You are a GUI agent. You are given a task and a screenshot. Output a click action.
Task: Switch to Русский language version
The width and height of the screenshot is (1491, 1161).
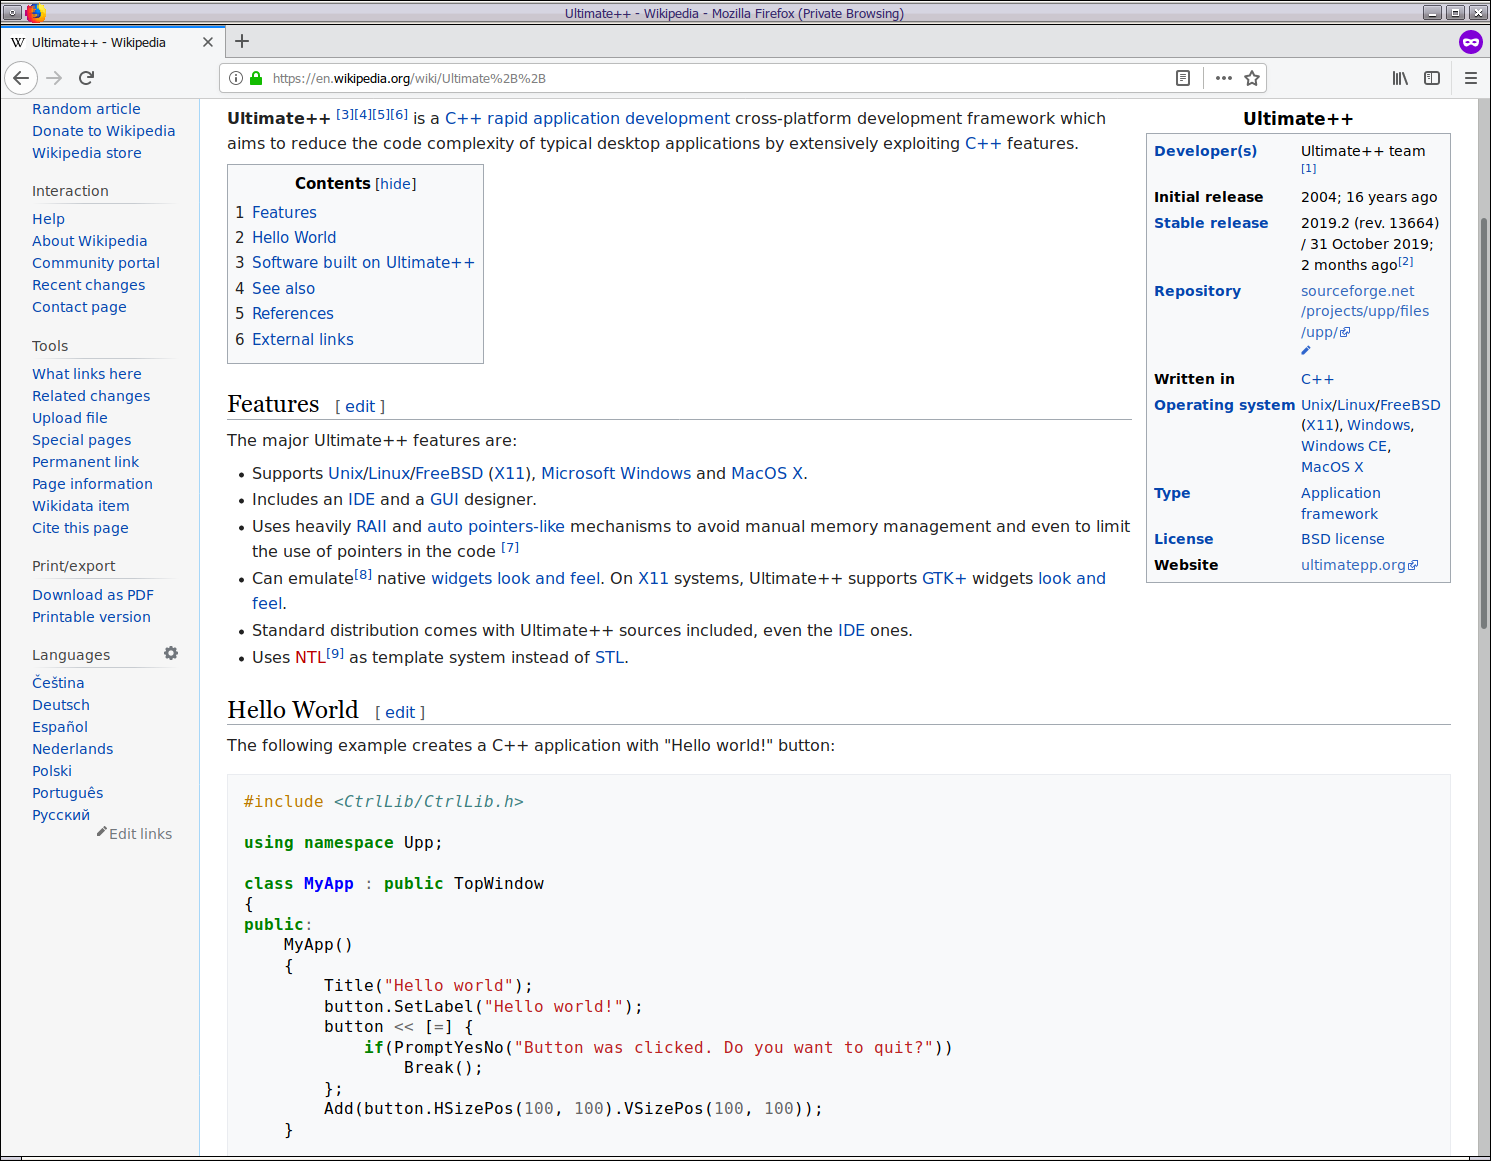tap(61, 815)
